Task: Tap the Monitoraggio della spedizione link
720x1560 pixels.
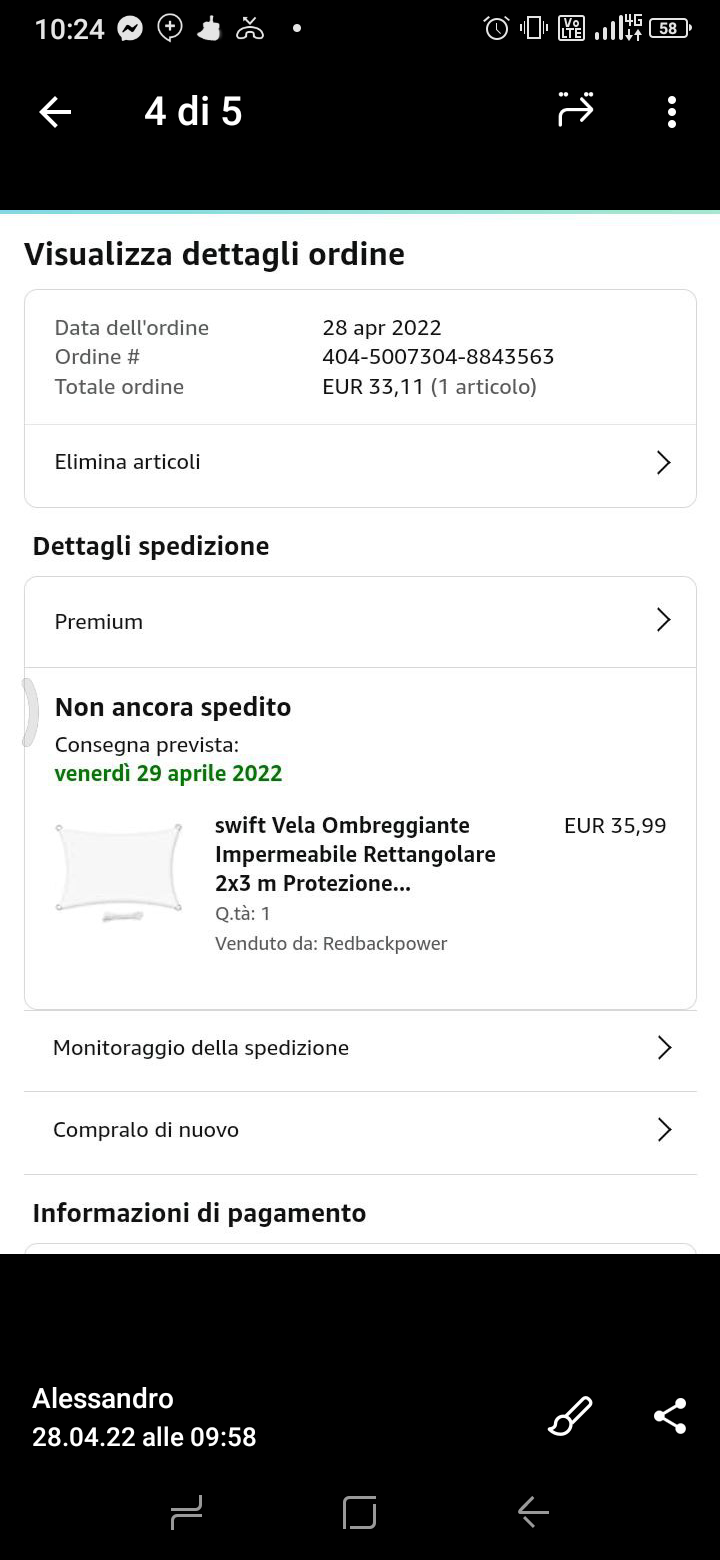Action: (201, 1048)
